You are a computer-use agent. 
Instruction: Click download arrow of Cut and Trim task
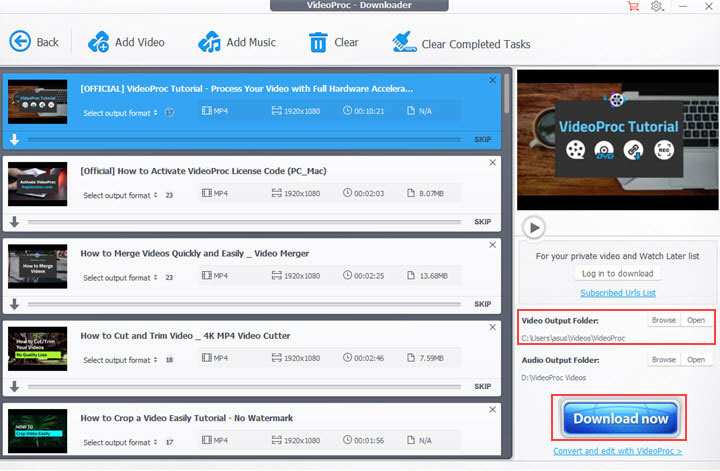pos(15,386)
